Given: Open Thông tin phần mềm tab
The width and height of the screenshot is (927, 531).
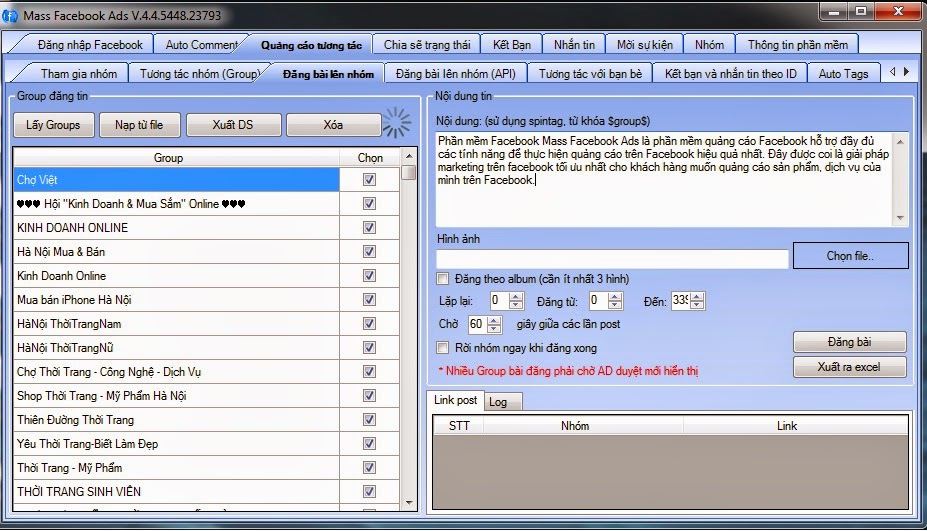Looking at the screenshot, I should coord(798,45).
